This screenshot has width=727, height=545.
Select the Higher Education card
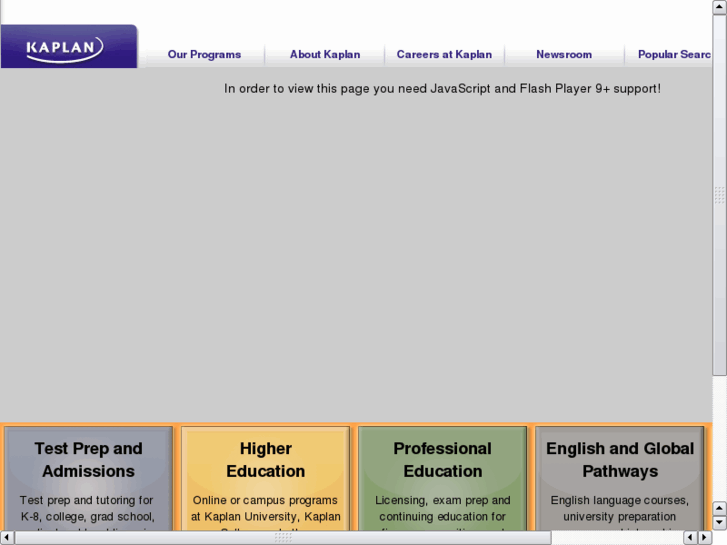pyautogui.click(x=266, y=479)
